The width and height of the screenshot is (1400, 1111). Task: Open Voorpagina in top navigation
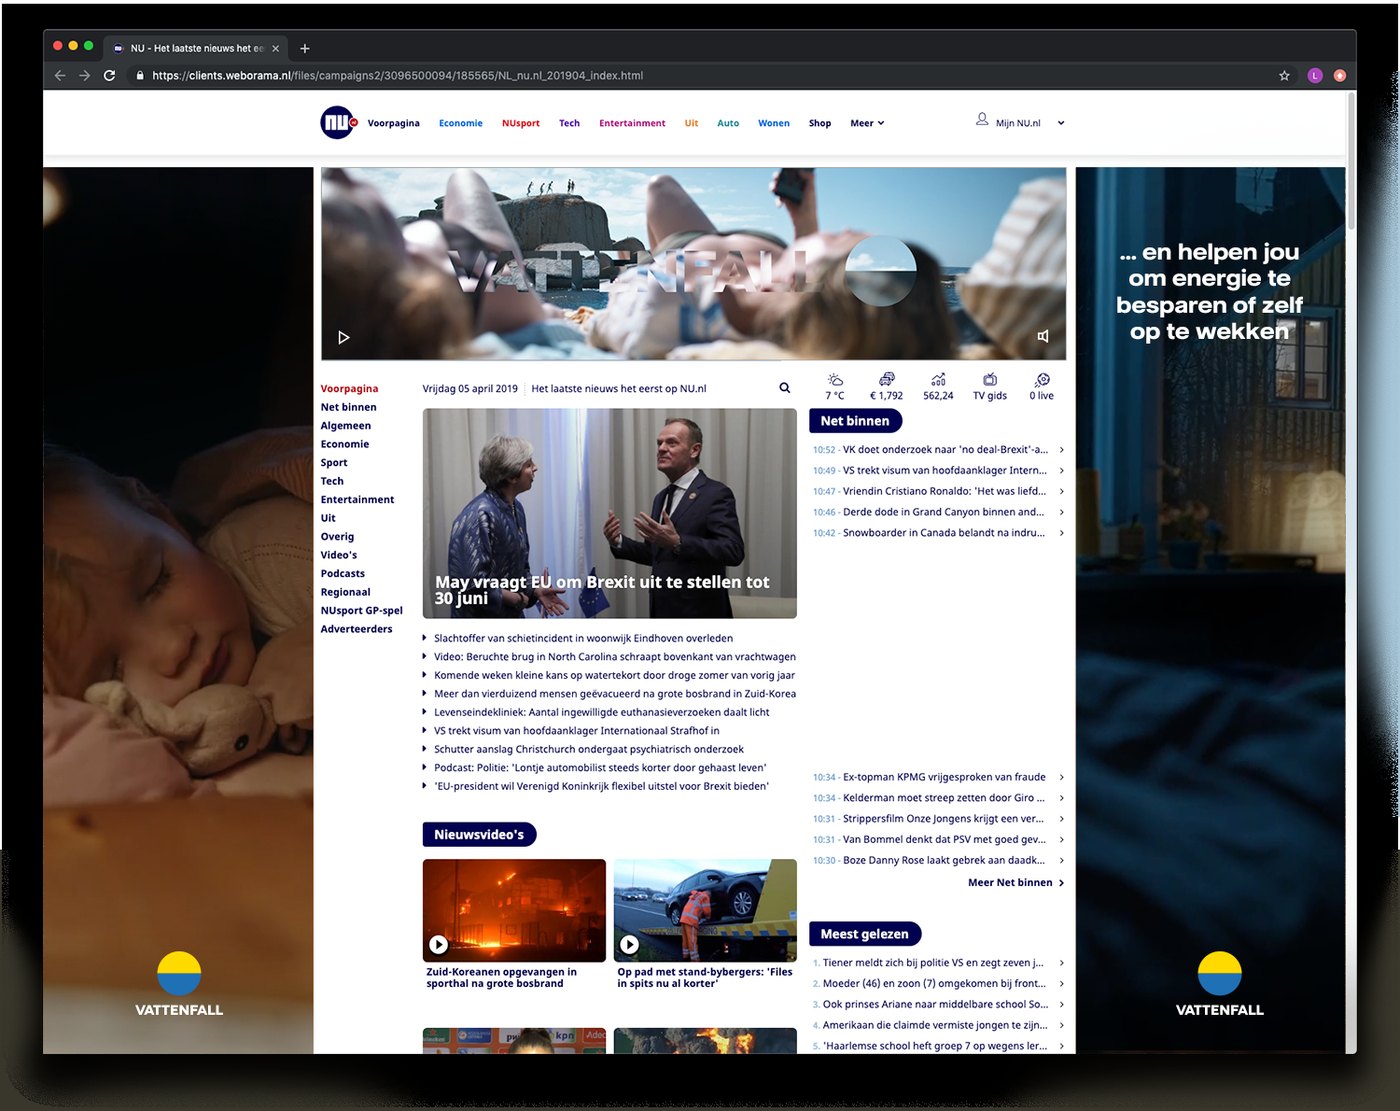coord(393,123)
